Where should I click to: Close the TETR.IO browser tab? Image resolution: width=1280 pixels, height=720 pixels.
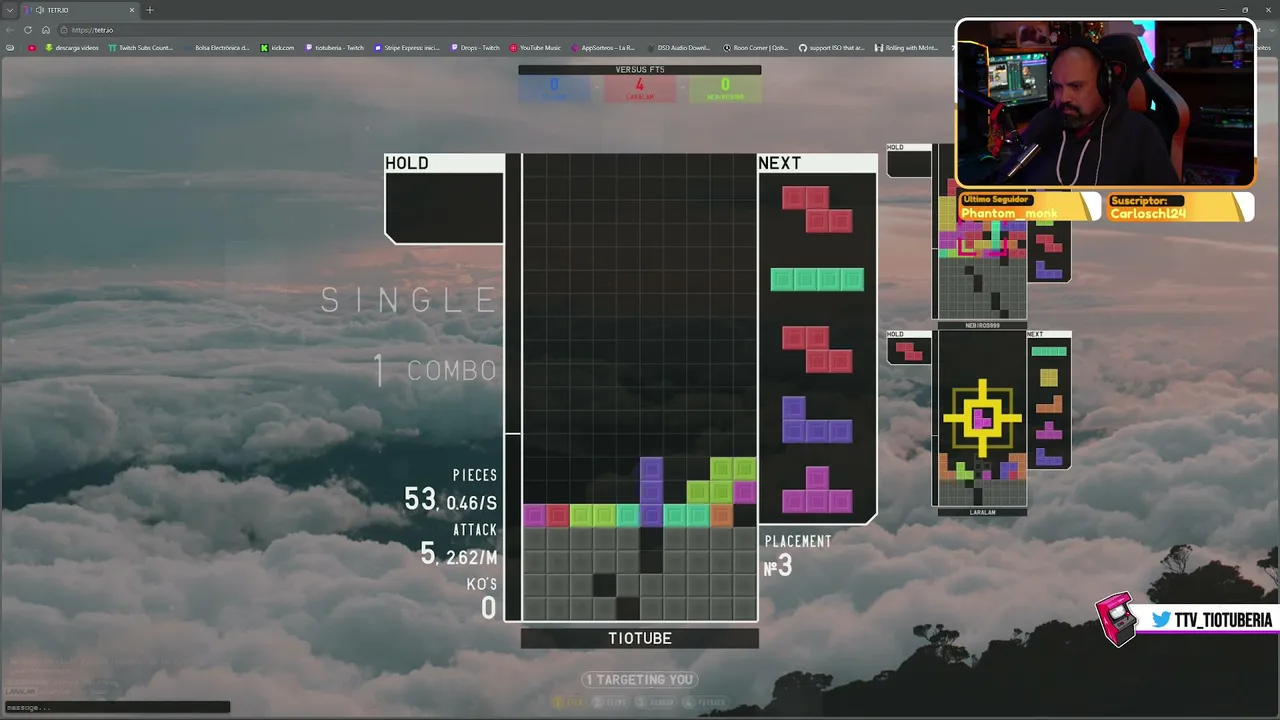click(x=132, y=10)
